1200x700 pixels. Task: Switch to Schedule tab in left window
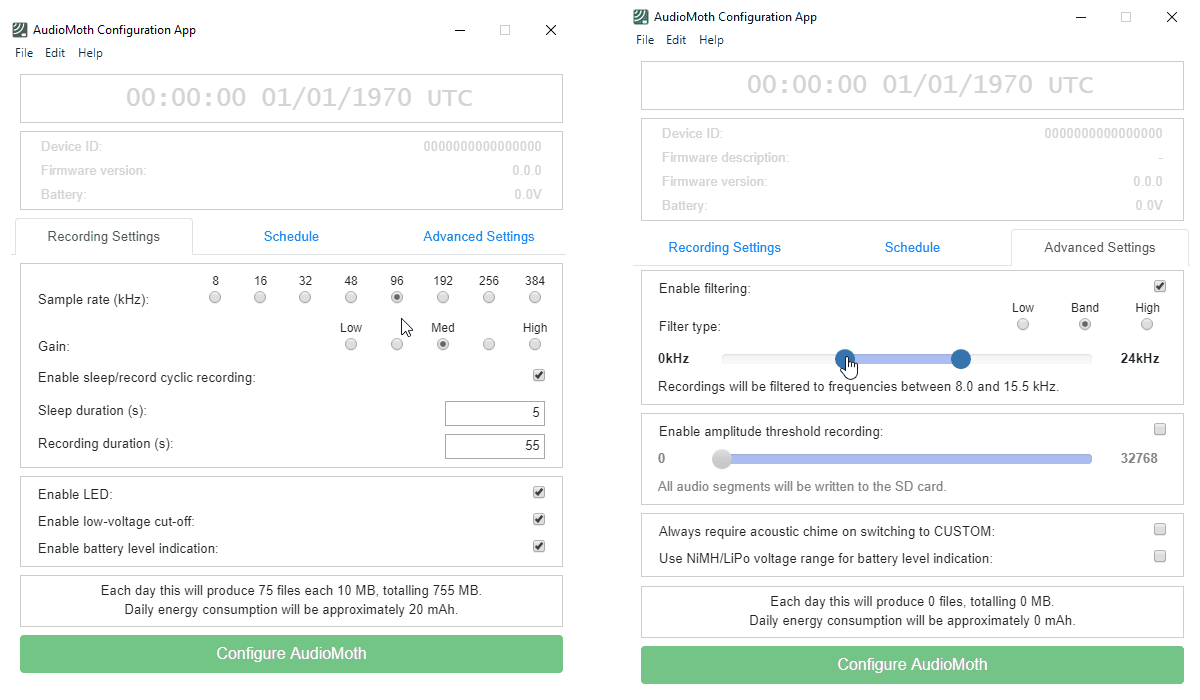291,237
